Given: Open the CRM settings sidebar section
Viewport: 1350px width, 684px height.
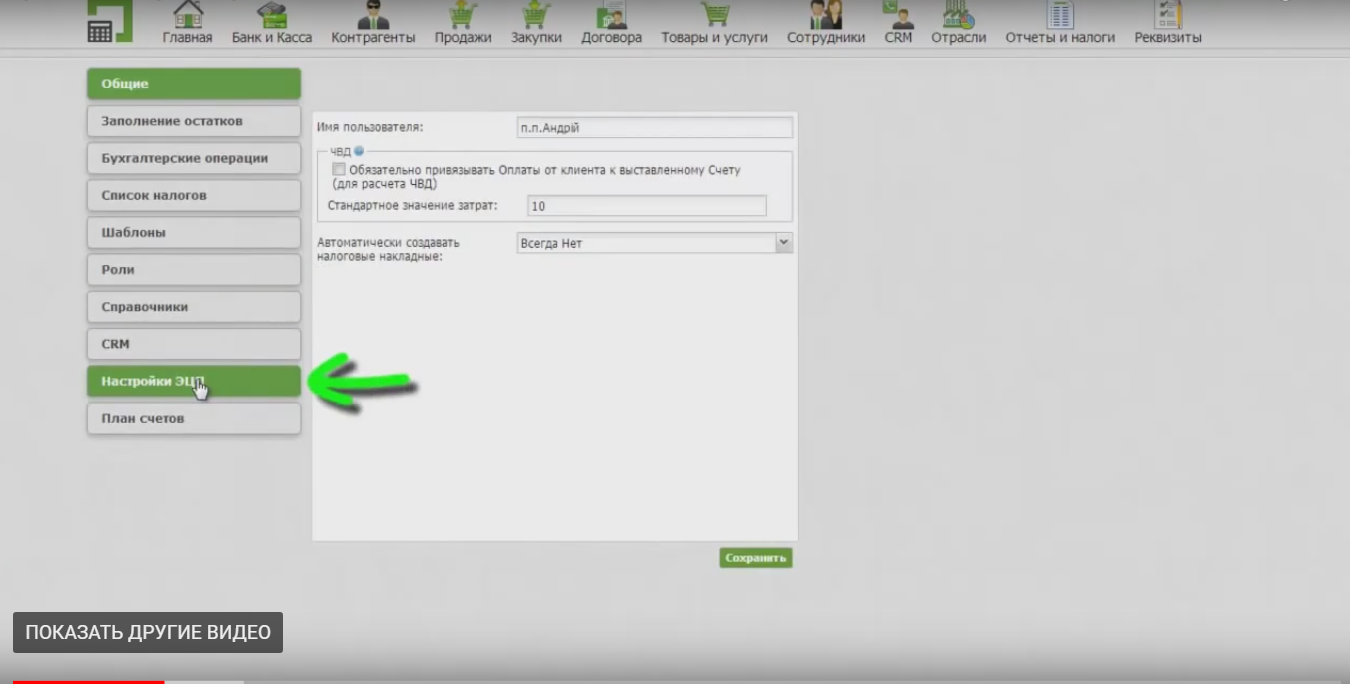Looking at the screenshot, I should pos(194,343).
